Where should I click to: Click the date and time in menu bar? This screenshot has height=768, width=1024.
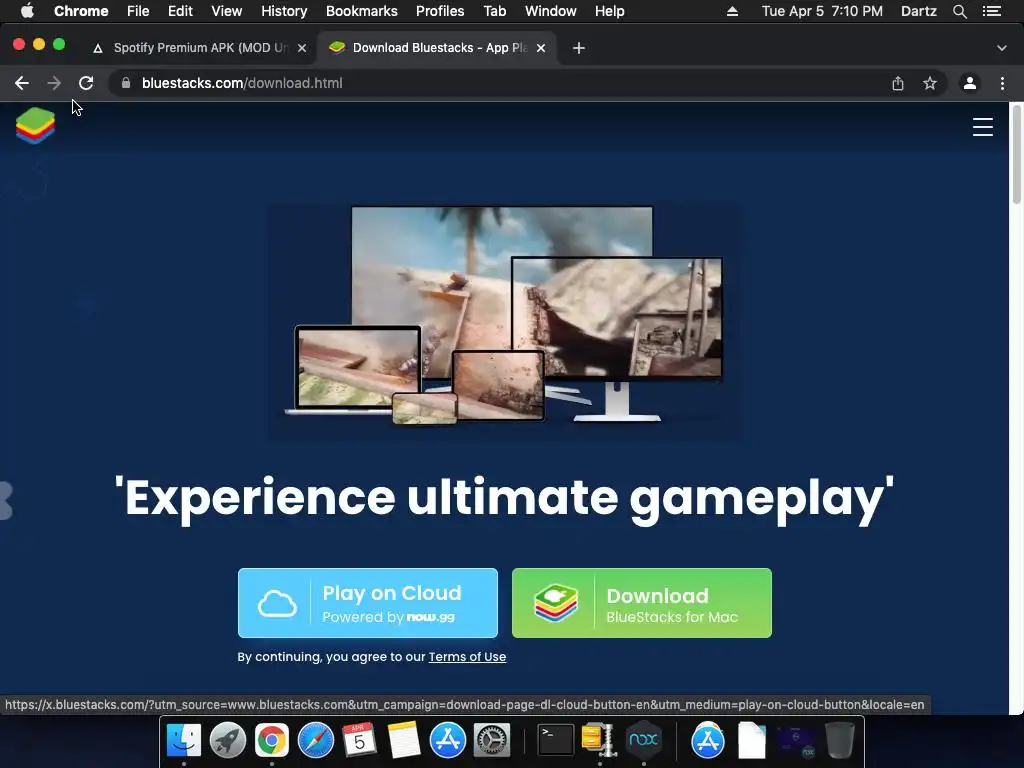[x=822, y=11]
